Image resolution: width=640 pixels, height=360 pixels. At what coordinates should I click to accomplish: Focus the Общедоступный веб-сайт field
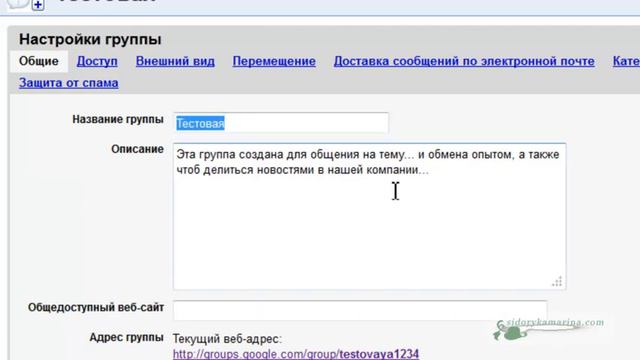click(x=360, y=311)
